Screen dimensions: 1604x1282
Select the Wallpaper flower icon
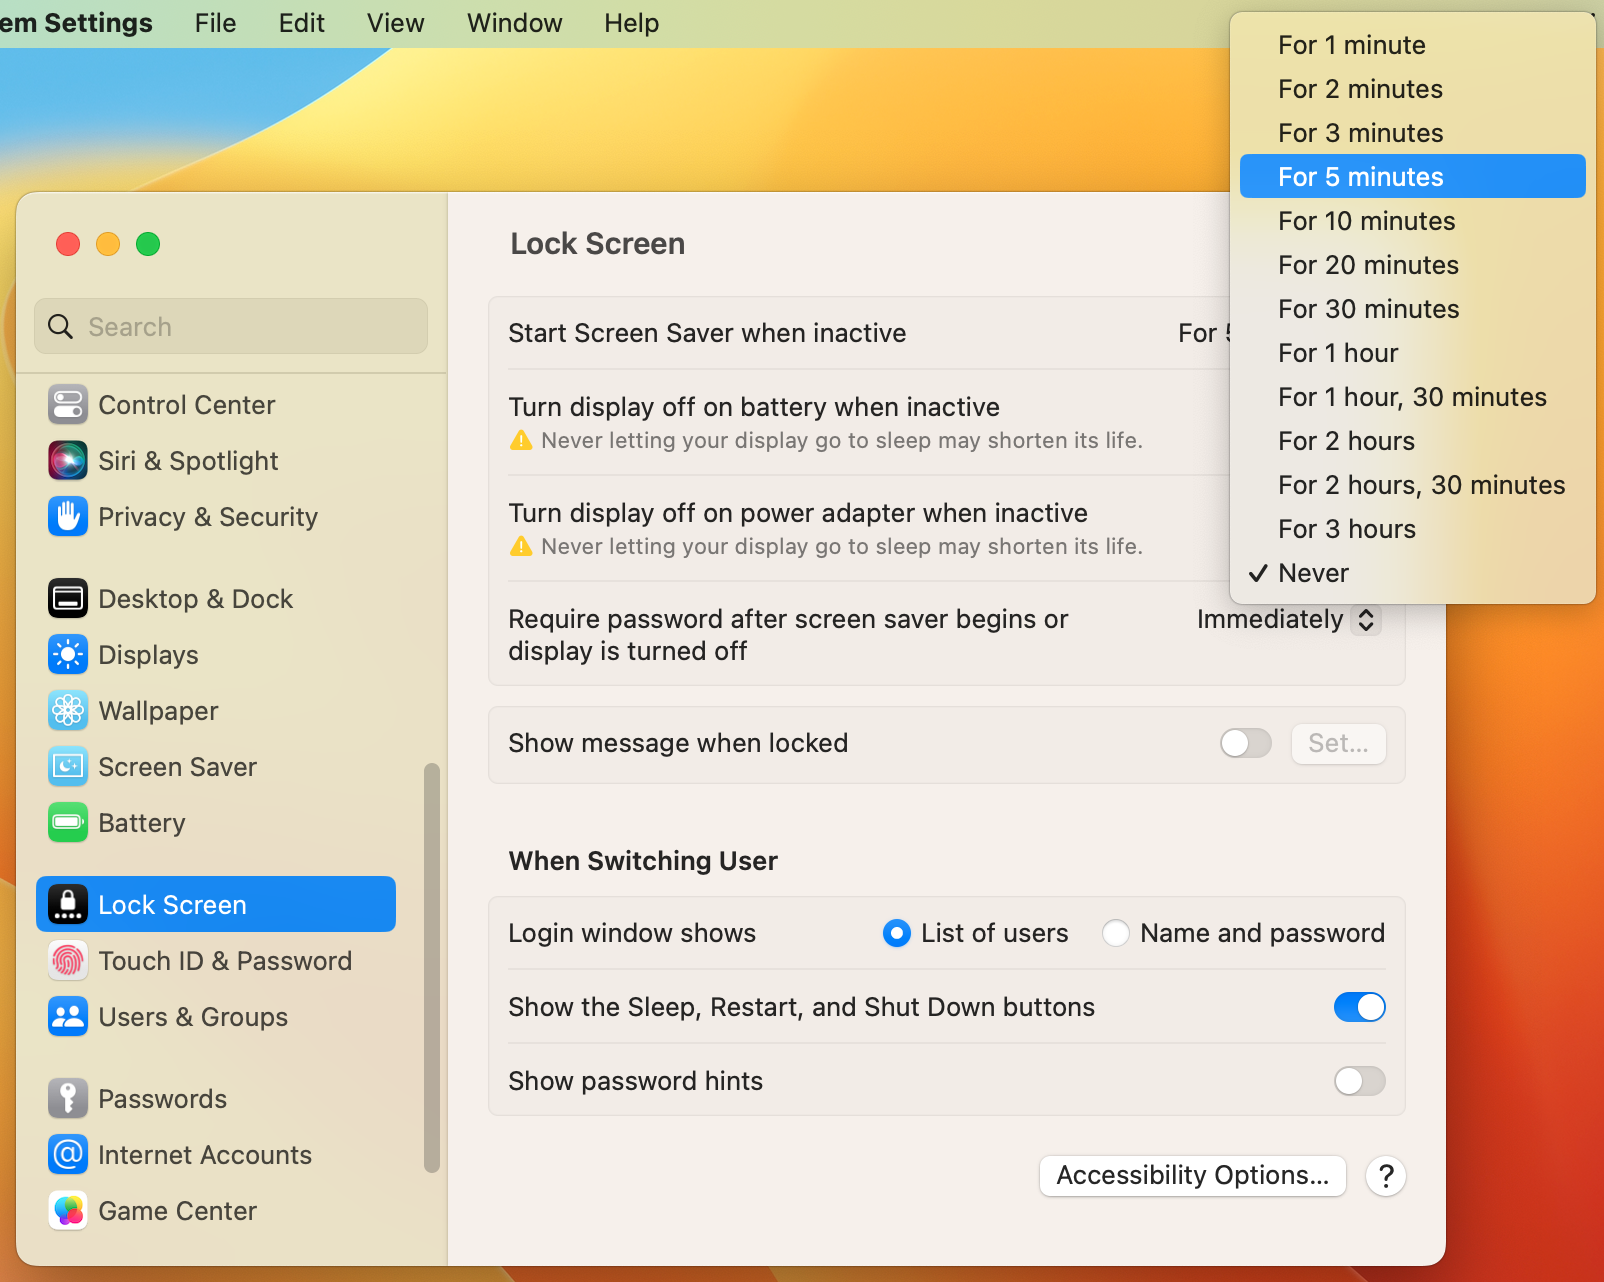(x=68, y=711)
